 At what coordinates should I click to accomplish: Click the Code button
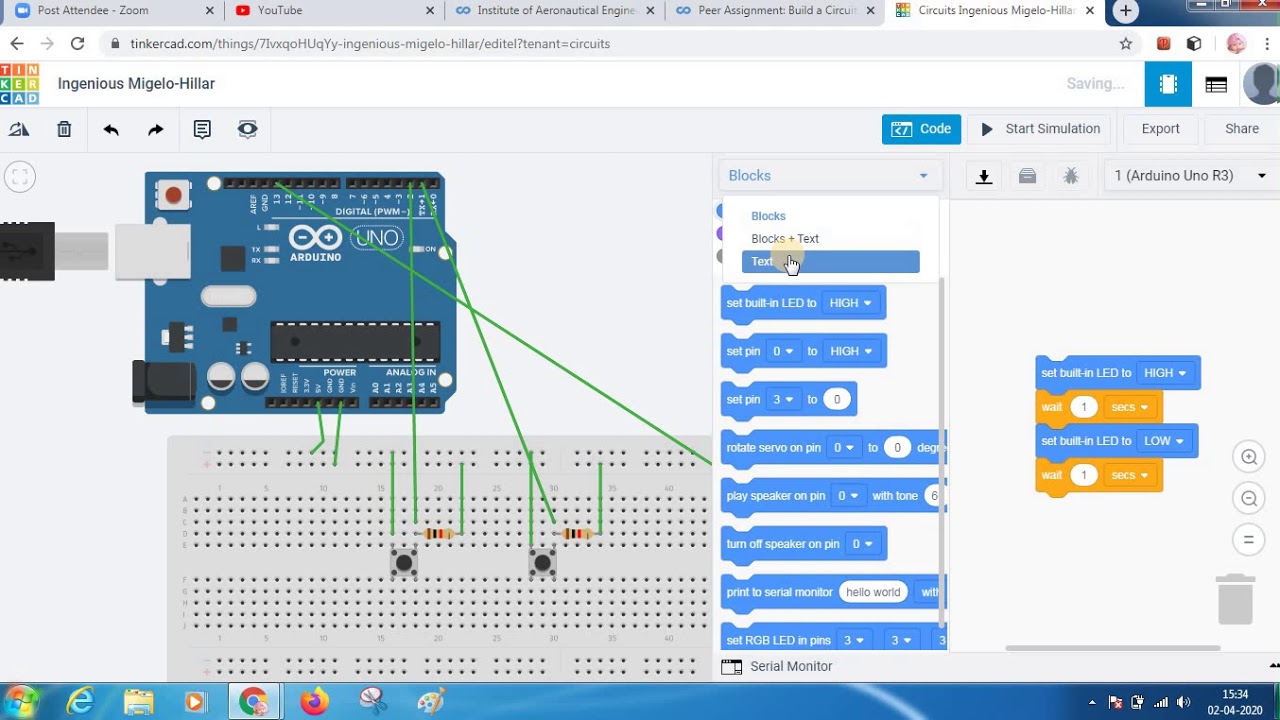click(x=921, y=129)
